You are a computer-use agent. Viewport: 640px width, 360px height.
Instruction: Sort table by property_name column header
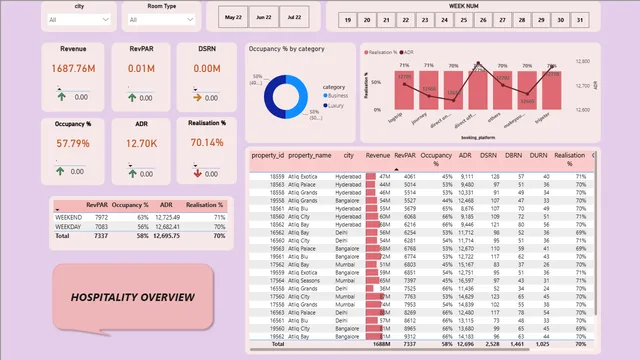310,156
